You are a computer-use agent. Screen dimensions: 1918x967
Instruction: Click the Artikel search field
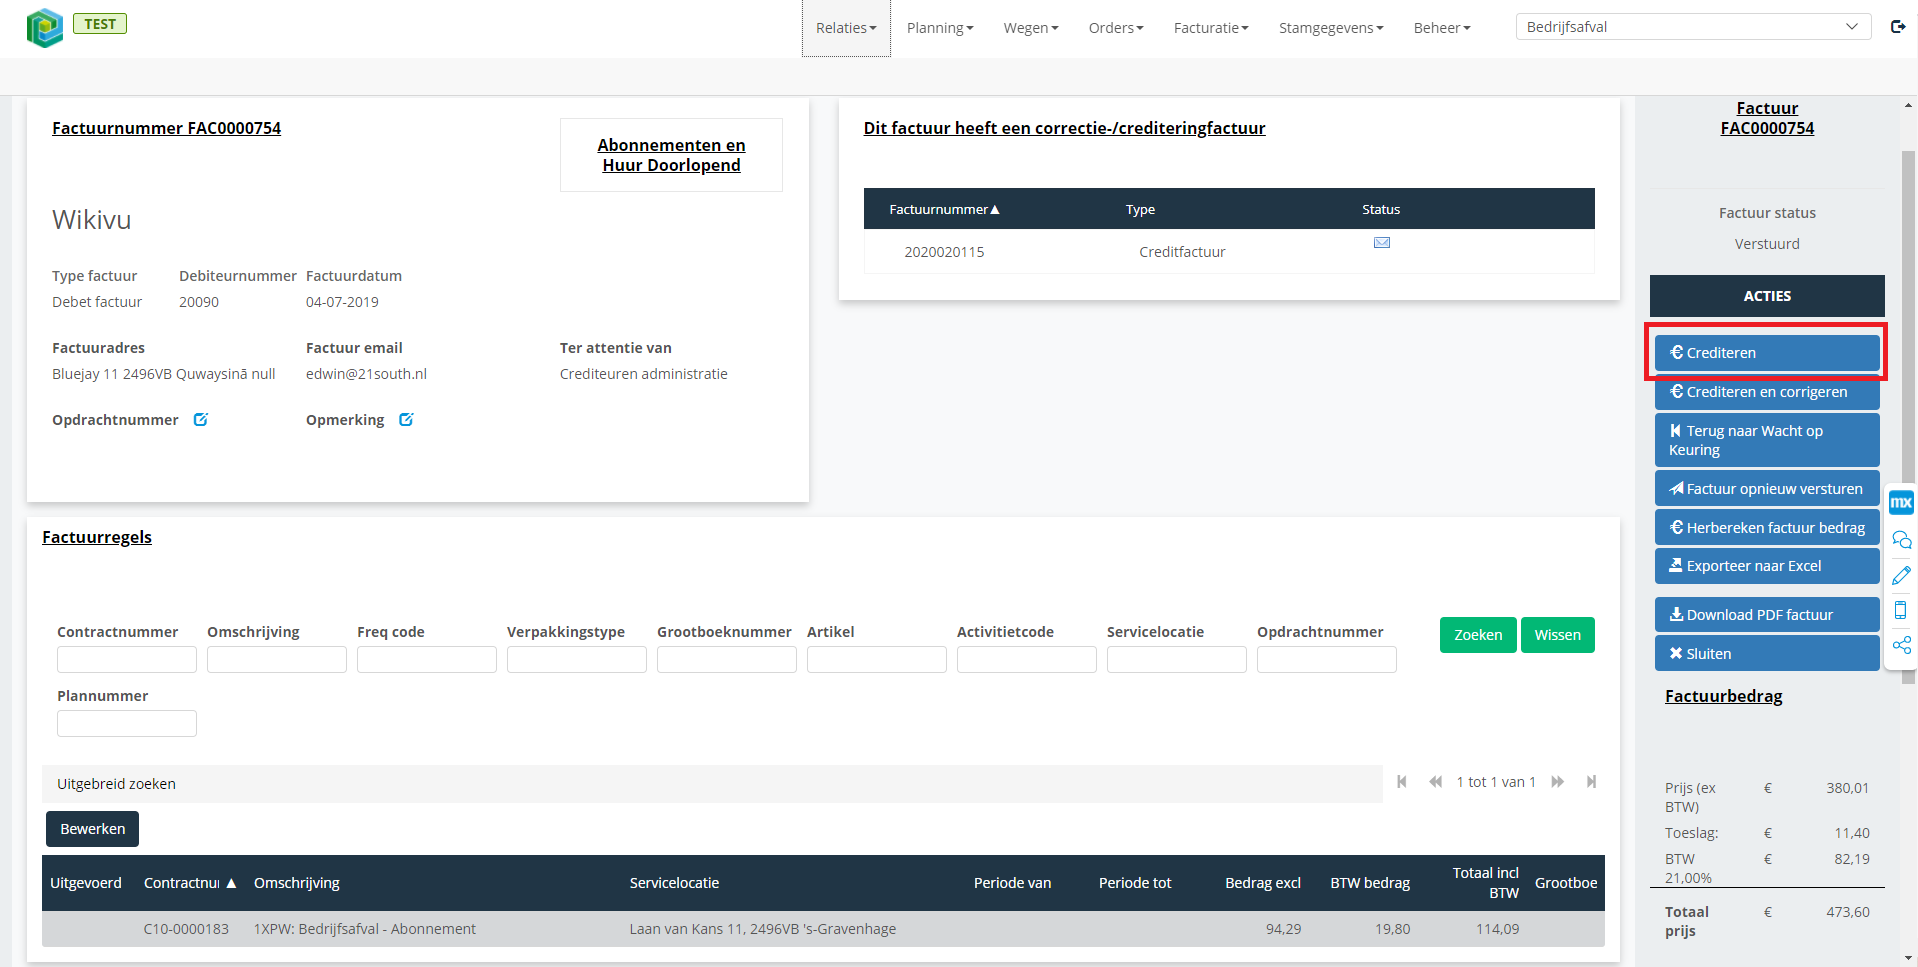click(877, 659)
